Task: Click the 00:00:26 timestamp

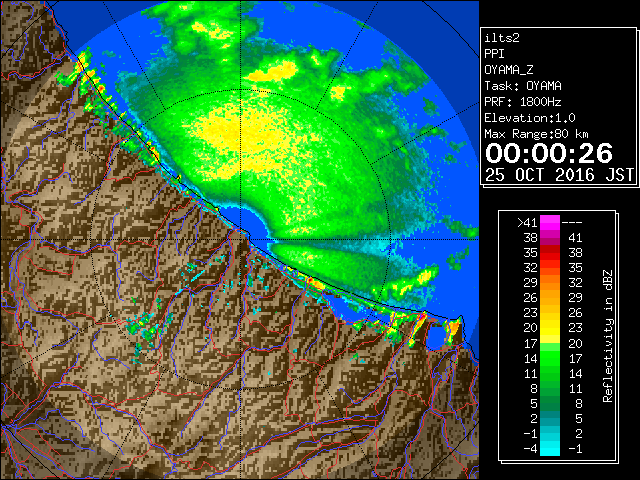Action: pyautogui.click(x=549, y=153)
